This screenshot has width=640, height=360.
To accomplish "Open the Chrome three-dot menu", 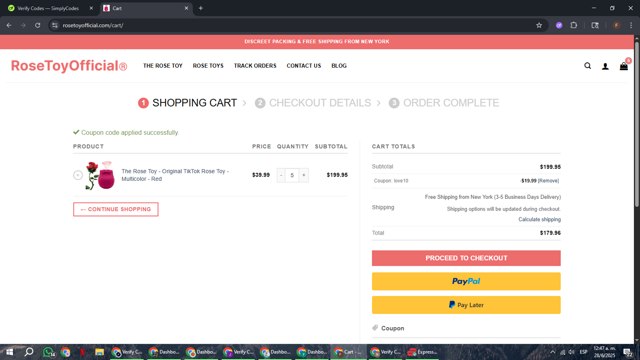I will [631, 25].
